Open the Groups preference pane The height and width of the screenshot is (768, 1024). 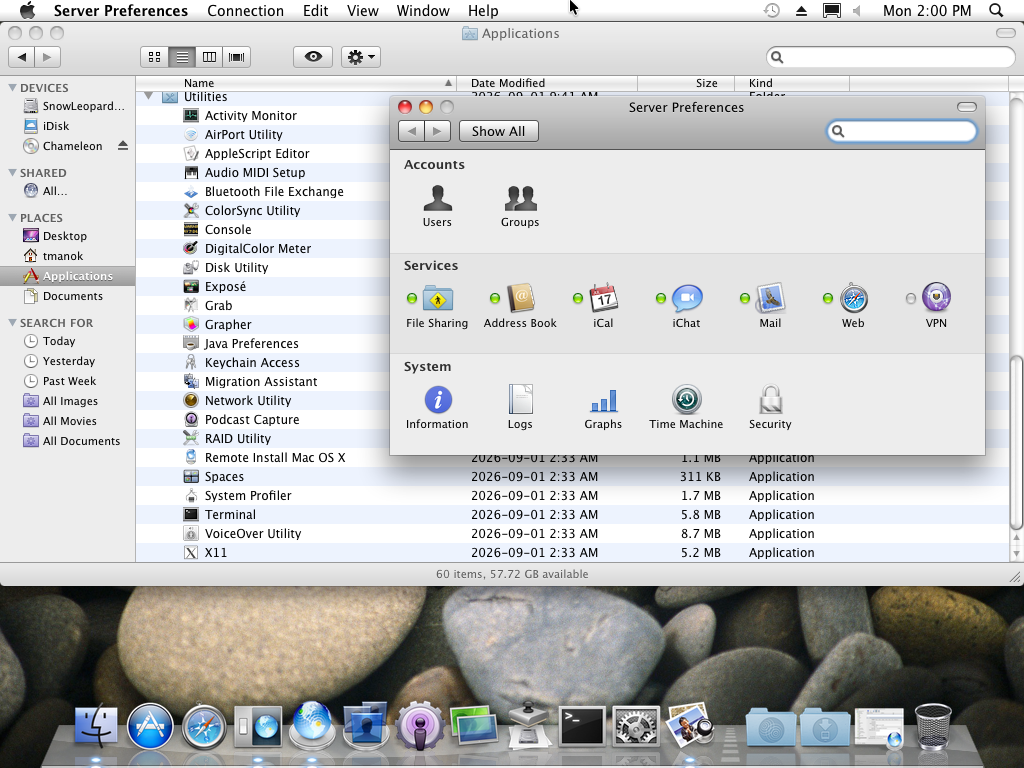point(520,205)
